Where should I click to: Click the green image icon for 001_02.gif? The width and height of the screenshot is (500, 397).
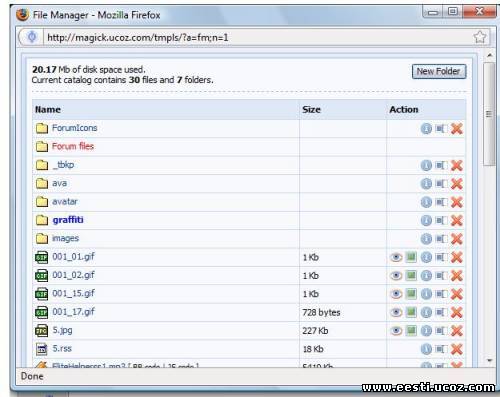pyautogui.click(x=411, y=275)
